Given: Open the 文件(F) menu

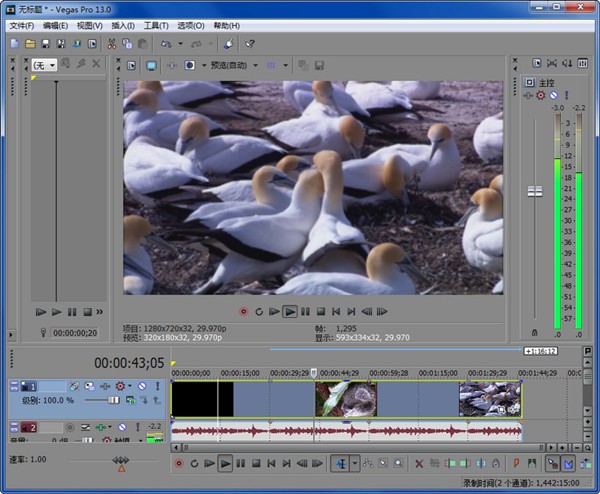Looking at the screenshot, I should pos(22,25).
